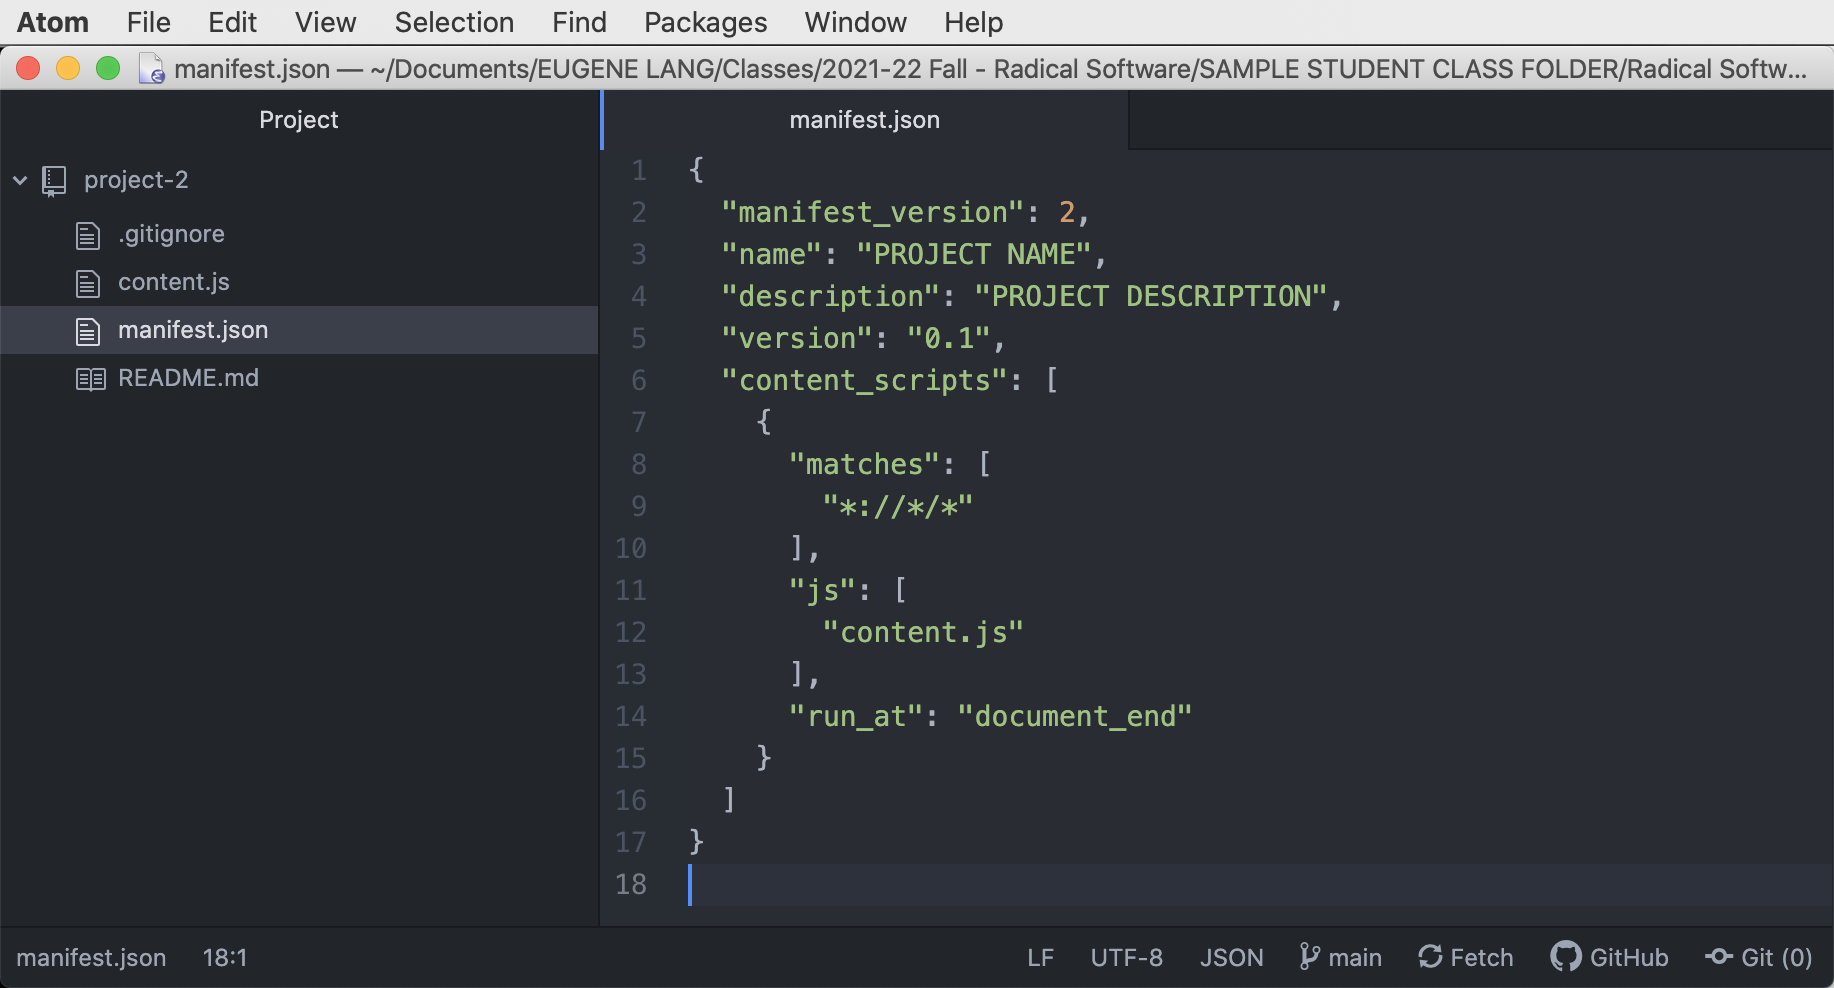This screenshot has height=988, width=1834.
Task: Click the git branch icon beside main
Action: coord(1309,957)
